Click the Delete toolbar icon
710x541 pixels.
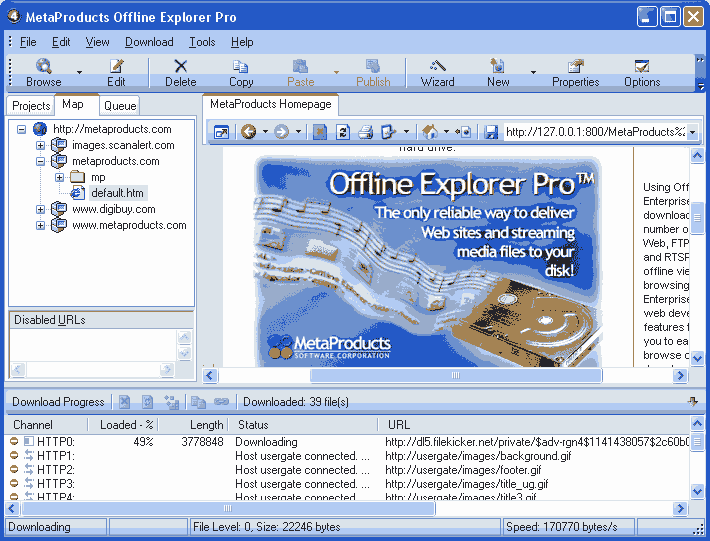tap(181, 72)
